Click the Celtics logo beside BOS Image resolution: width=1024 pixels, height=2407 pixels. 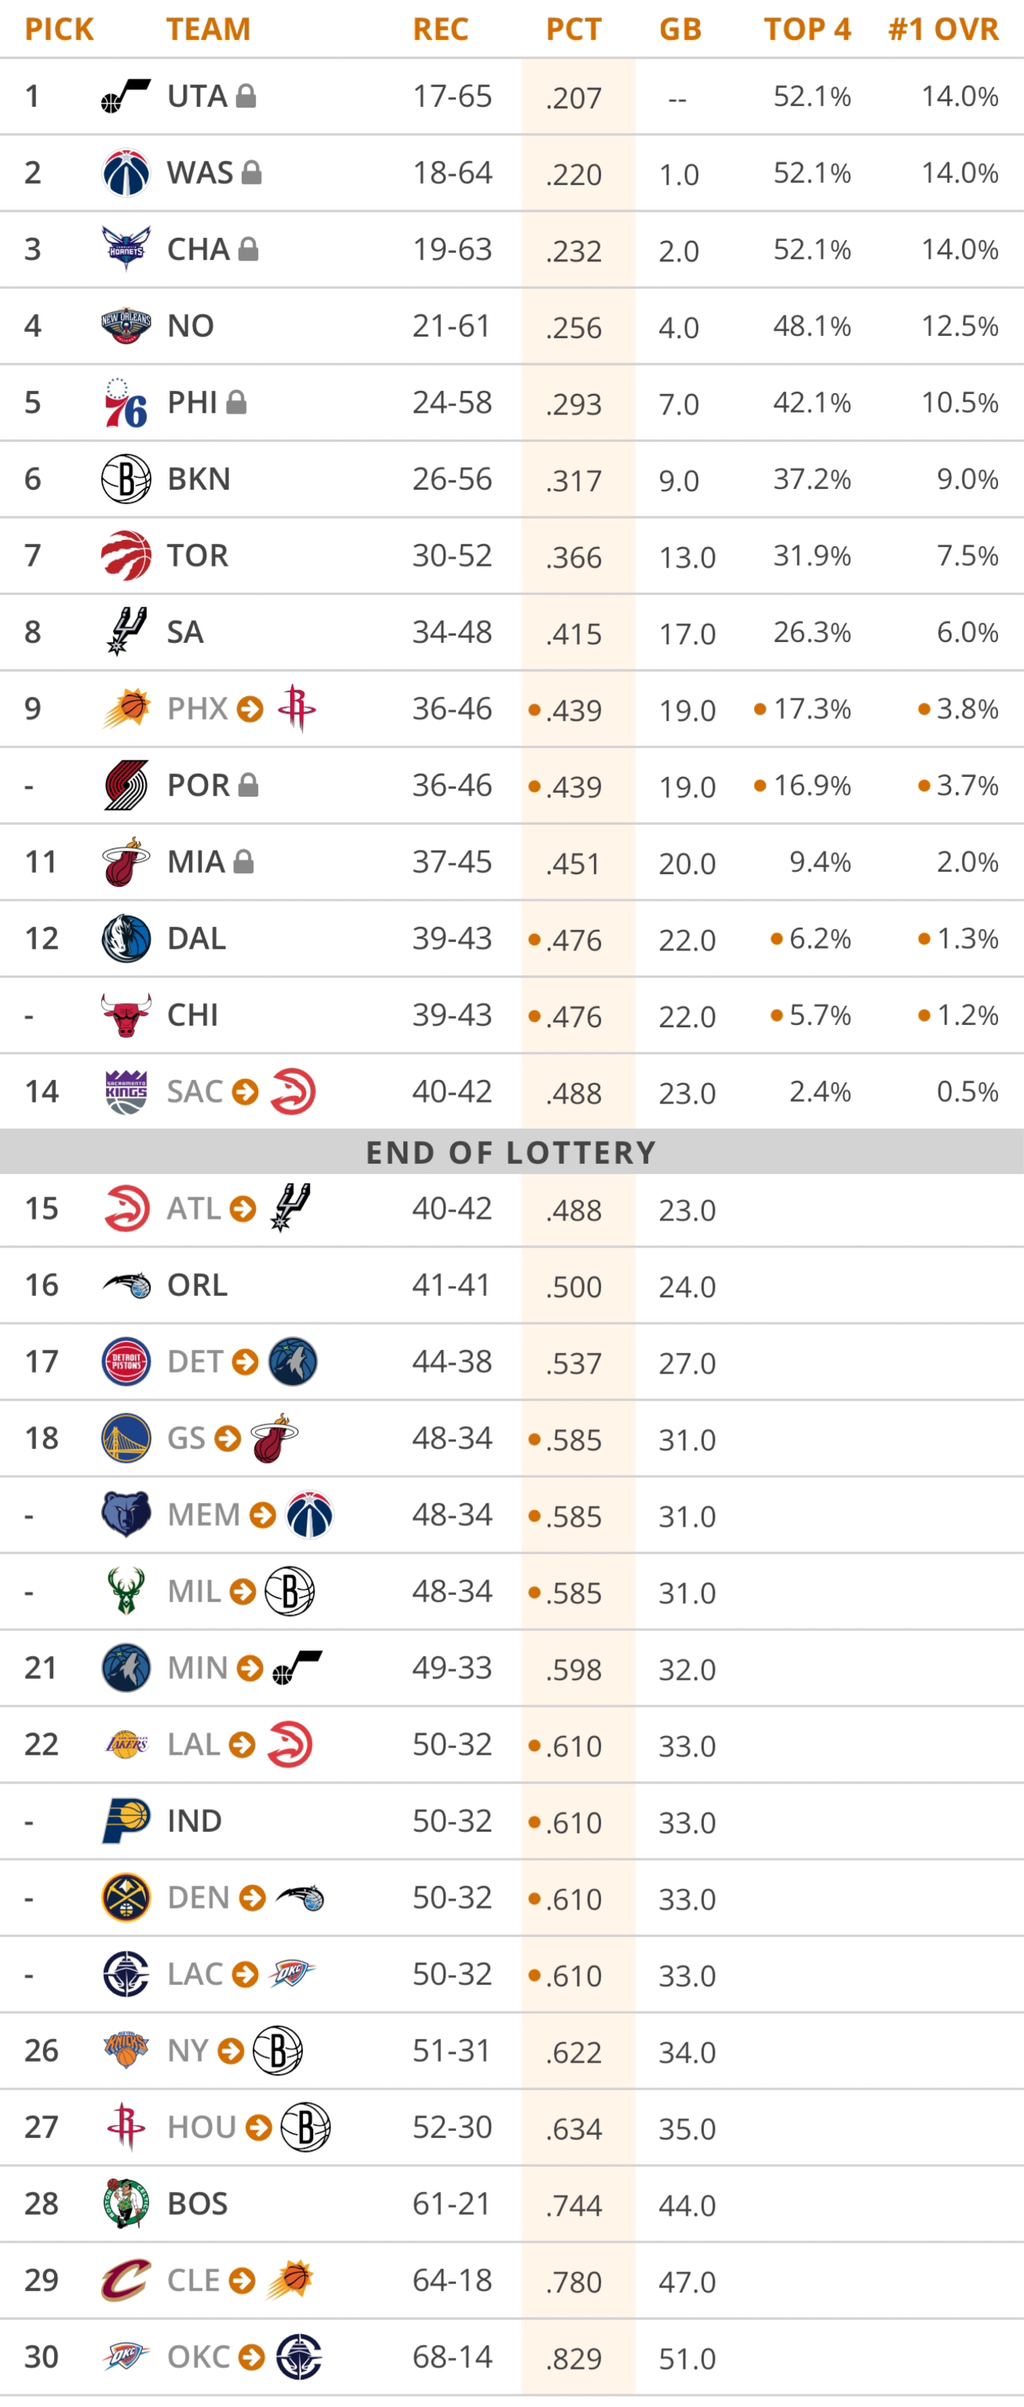[x=126, y=2204]
